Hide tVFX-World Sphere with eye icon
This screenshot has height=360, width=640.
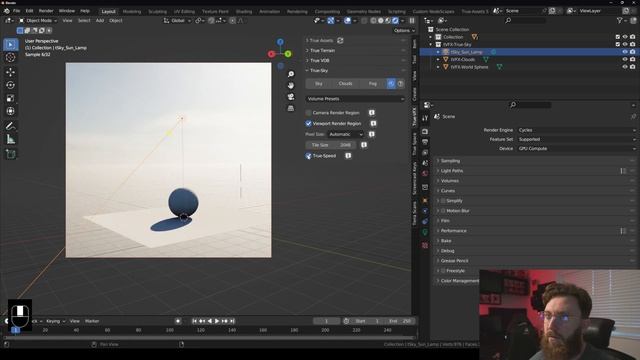click(x=624, y=67)
